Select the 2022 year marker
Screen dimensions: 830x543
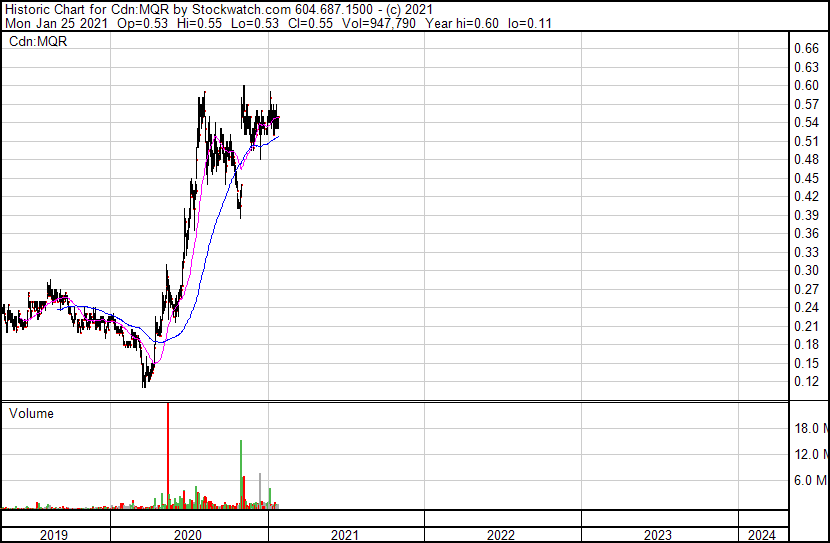501,535
